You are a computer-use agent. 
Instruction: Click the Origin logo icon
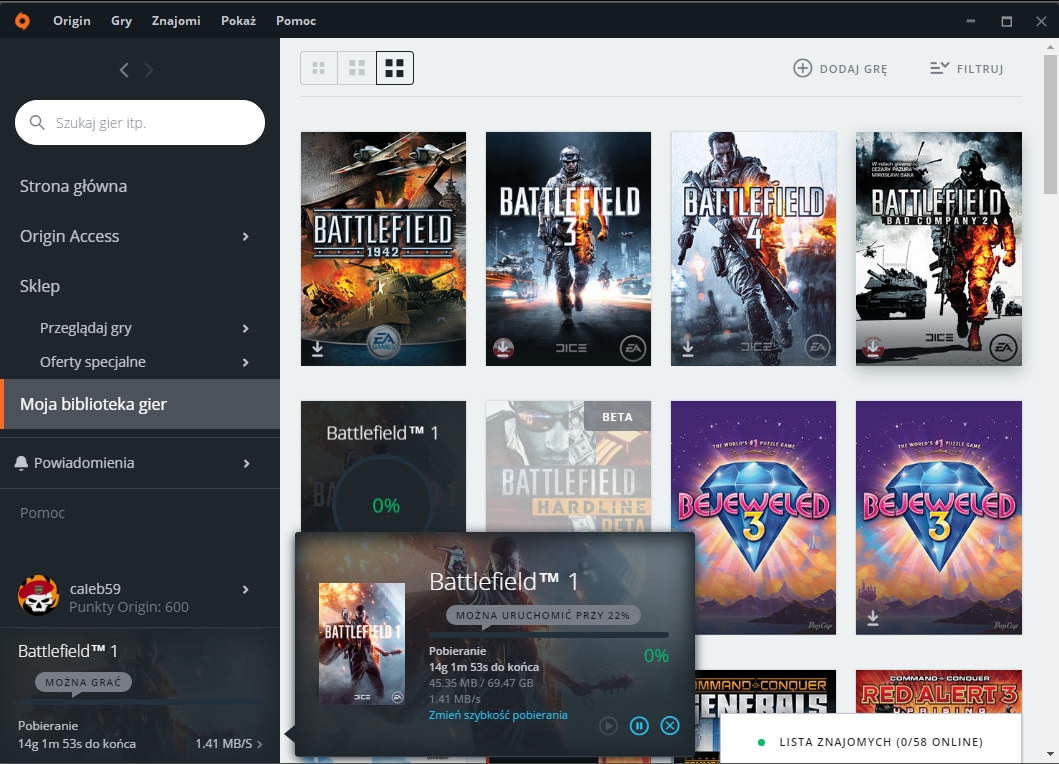click(22, 21)
